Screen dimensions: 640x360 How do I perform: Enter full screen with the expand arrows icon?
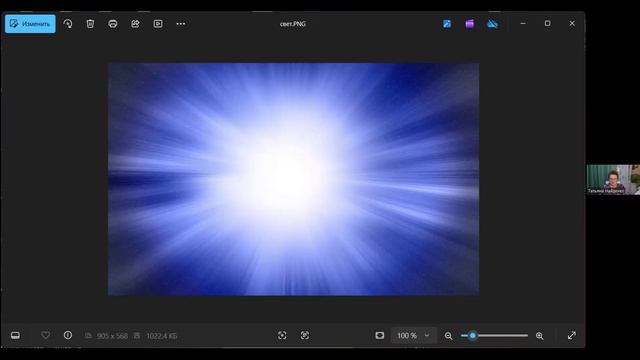(572, 336)
